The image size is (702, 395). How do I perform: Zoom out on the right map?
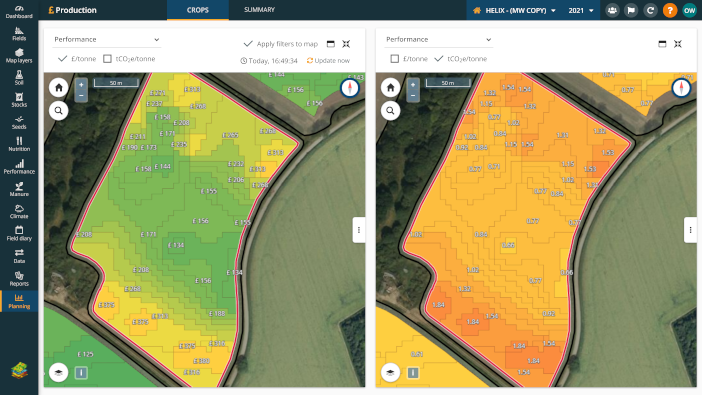413,95
